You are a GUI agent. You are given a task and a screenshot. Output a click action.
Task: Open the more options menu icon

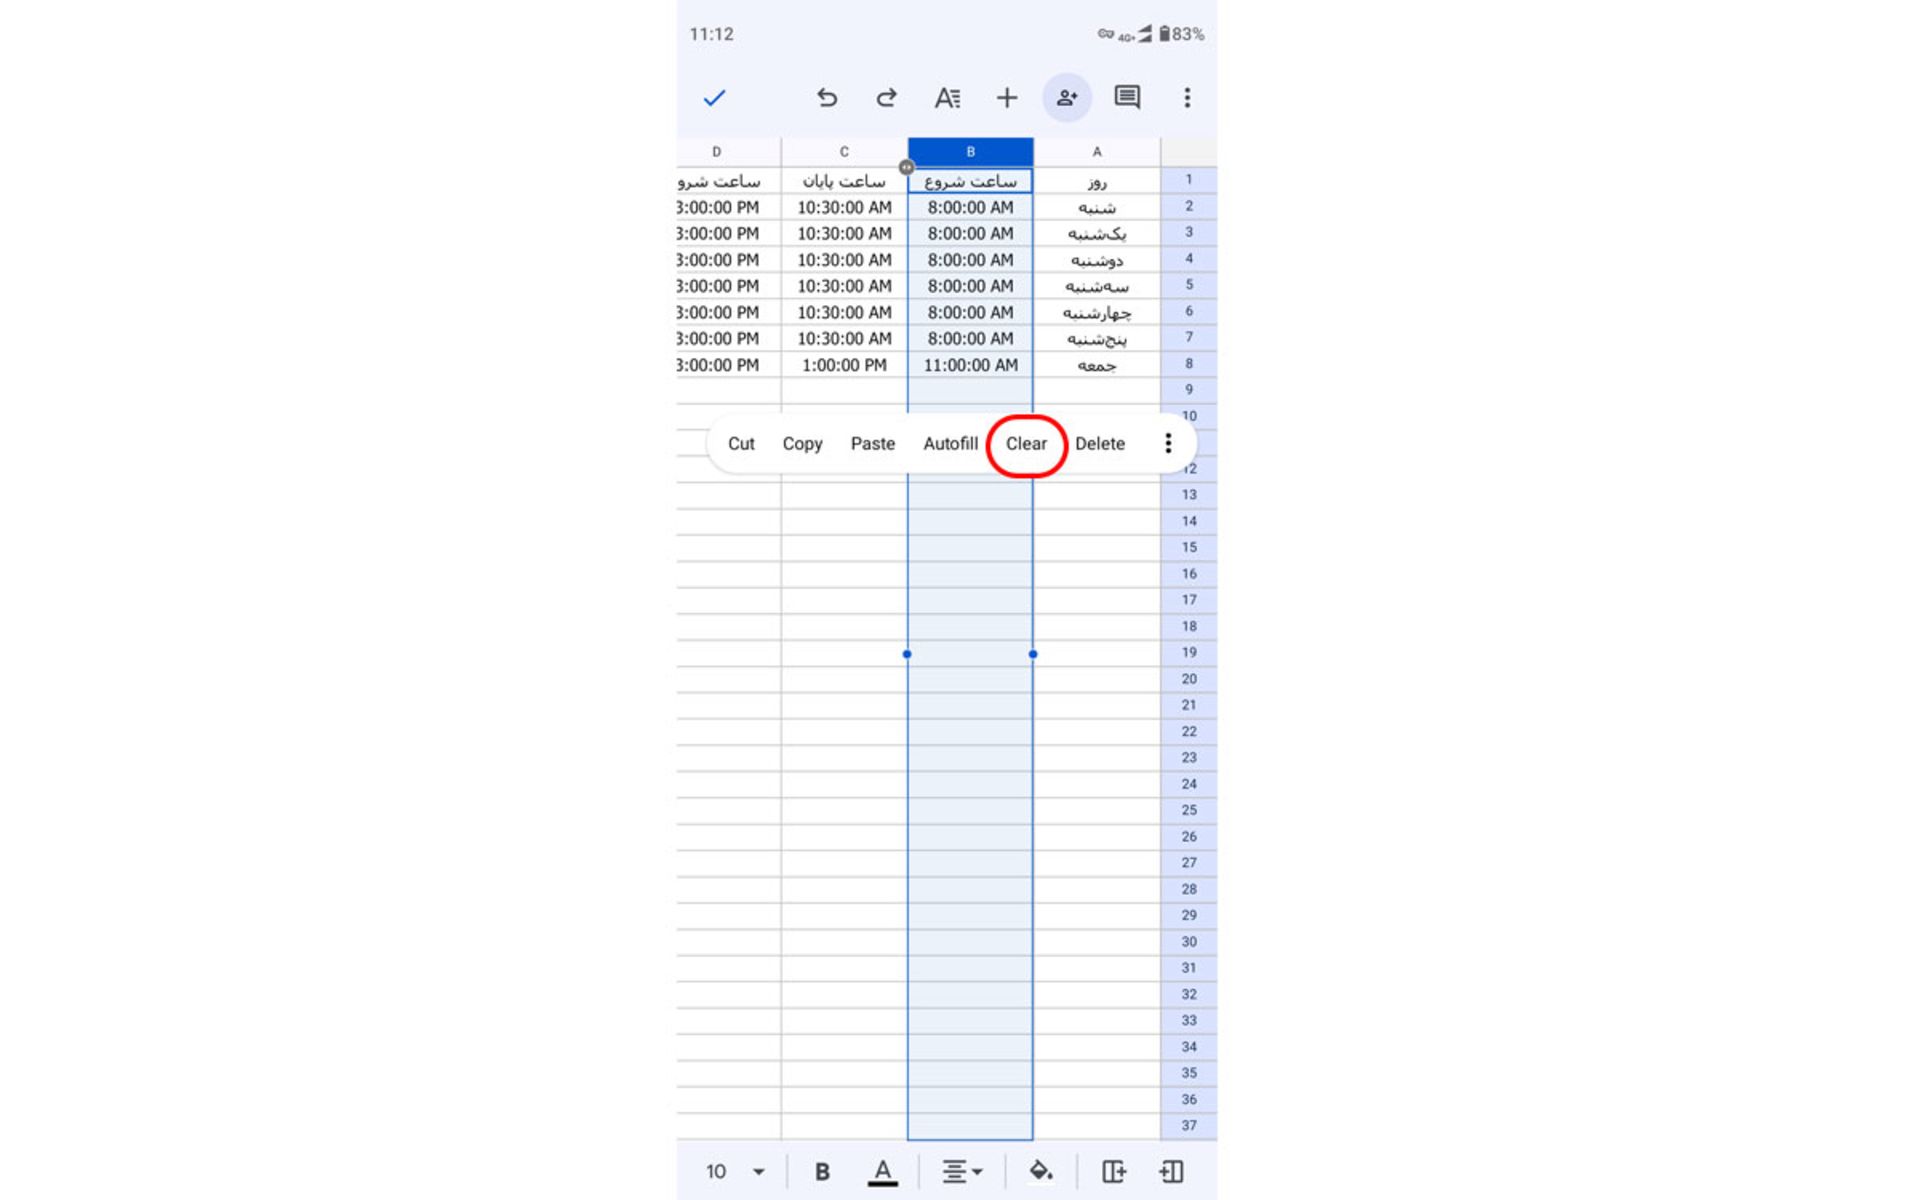click(x=1168, y=442)
